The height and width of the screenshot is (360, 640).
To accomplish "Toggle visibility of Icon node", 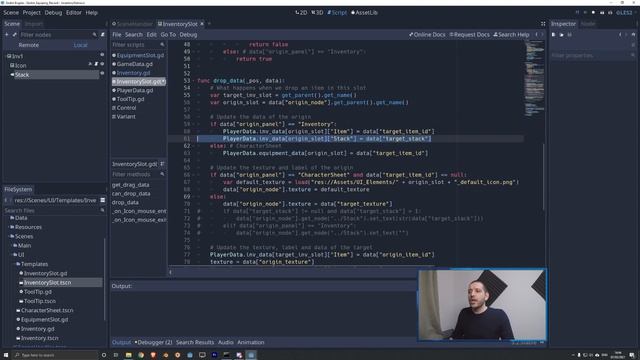I will click(x=102, y=64).
